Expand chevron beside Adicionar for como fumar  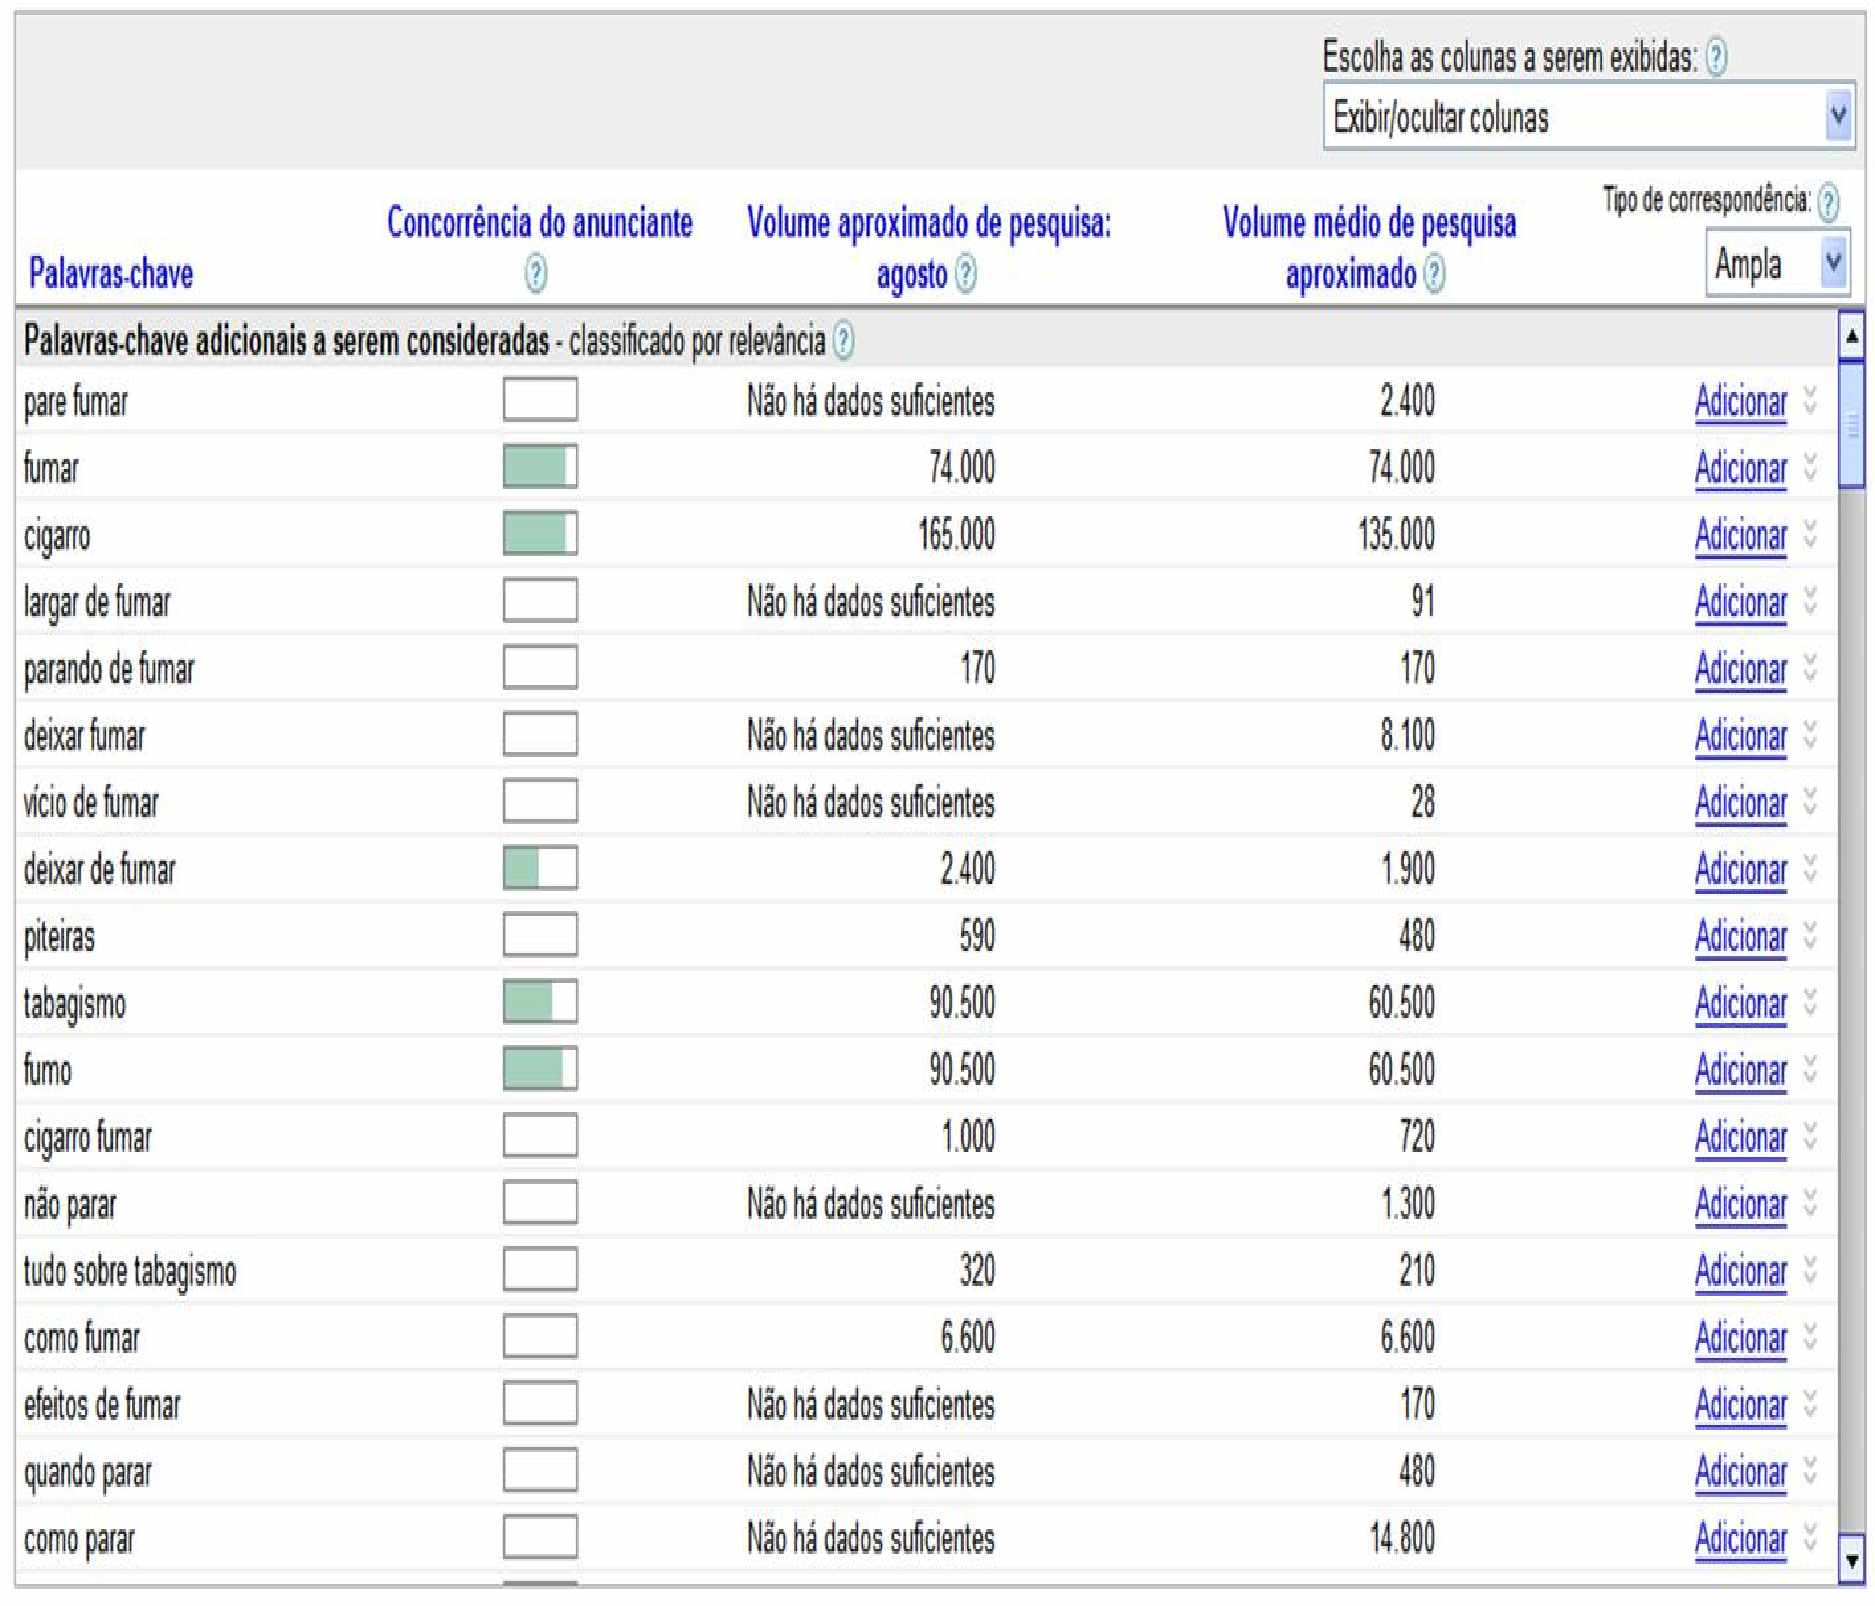click(x=1810, y=1337)
